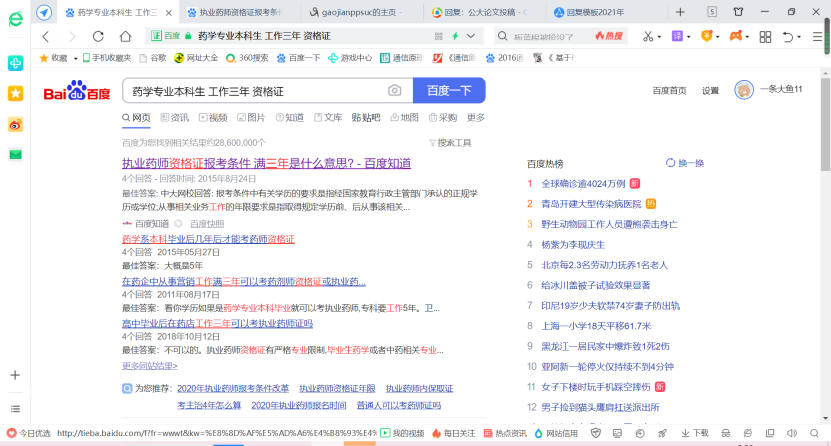Click the 下载 downloads entry in status bar
This screenshot has height=446, width=831.
coord(695,433)
